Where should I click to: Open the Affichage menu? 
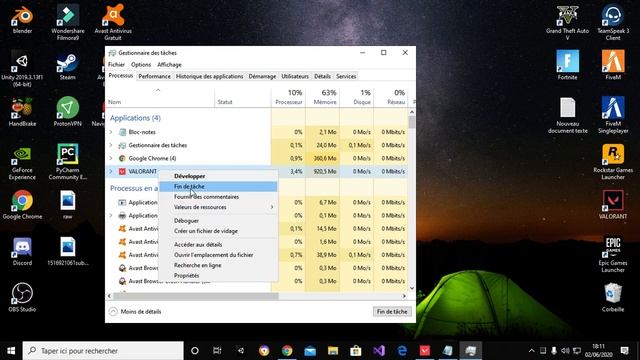click(x=169, y=64)
